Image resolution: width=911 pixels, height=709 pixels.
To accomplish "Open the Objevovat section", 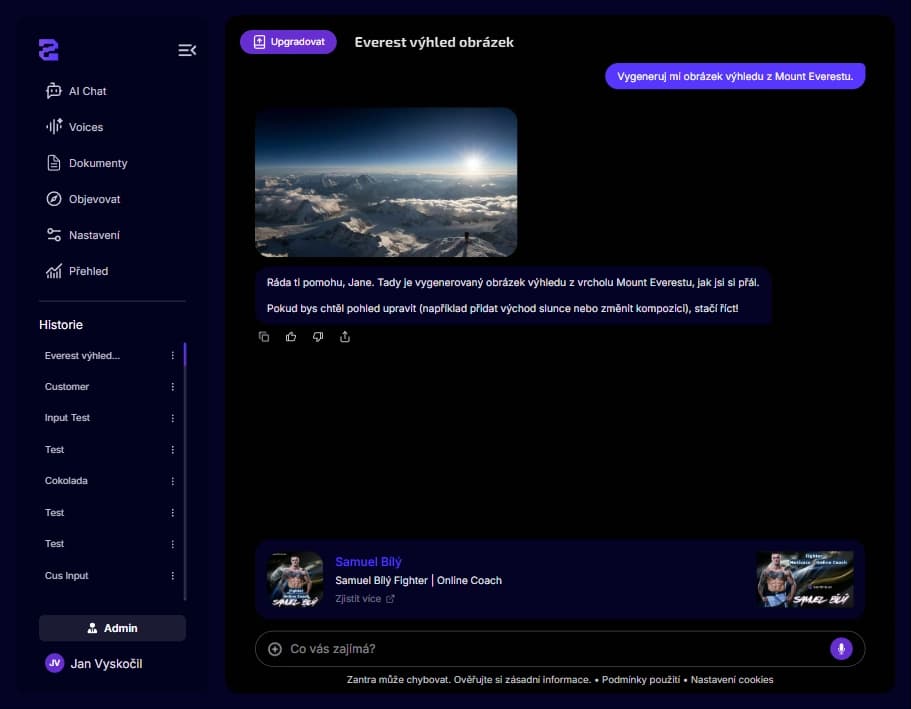I will point(92,199).
